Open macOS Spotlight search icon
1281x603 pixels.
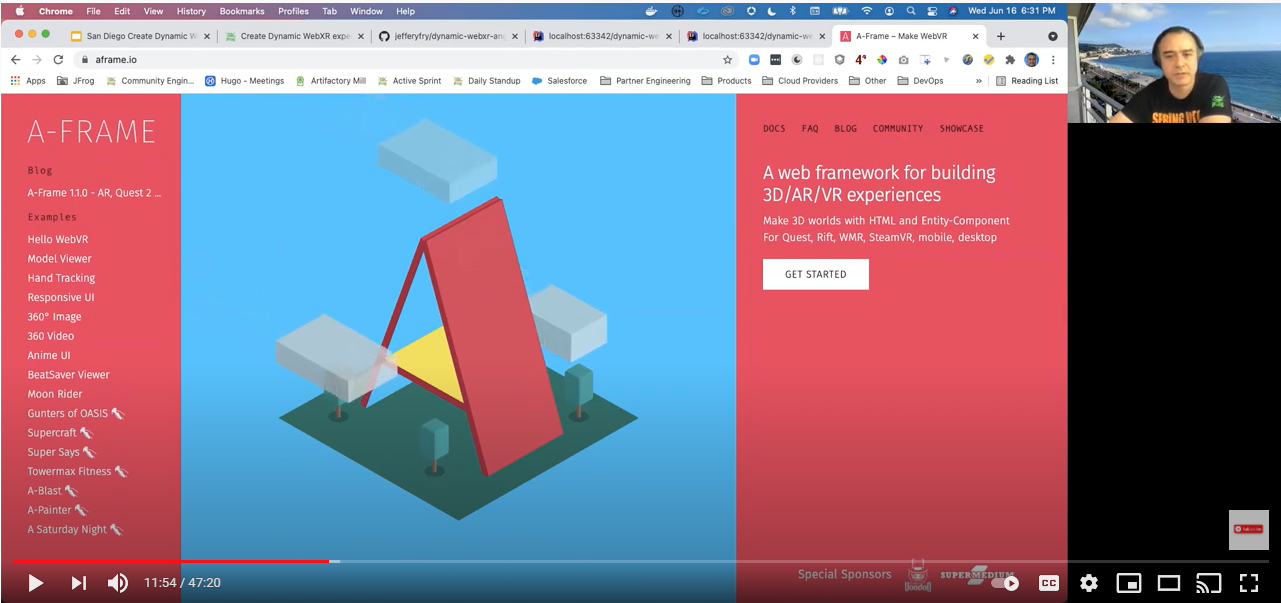(910, 11)
